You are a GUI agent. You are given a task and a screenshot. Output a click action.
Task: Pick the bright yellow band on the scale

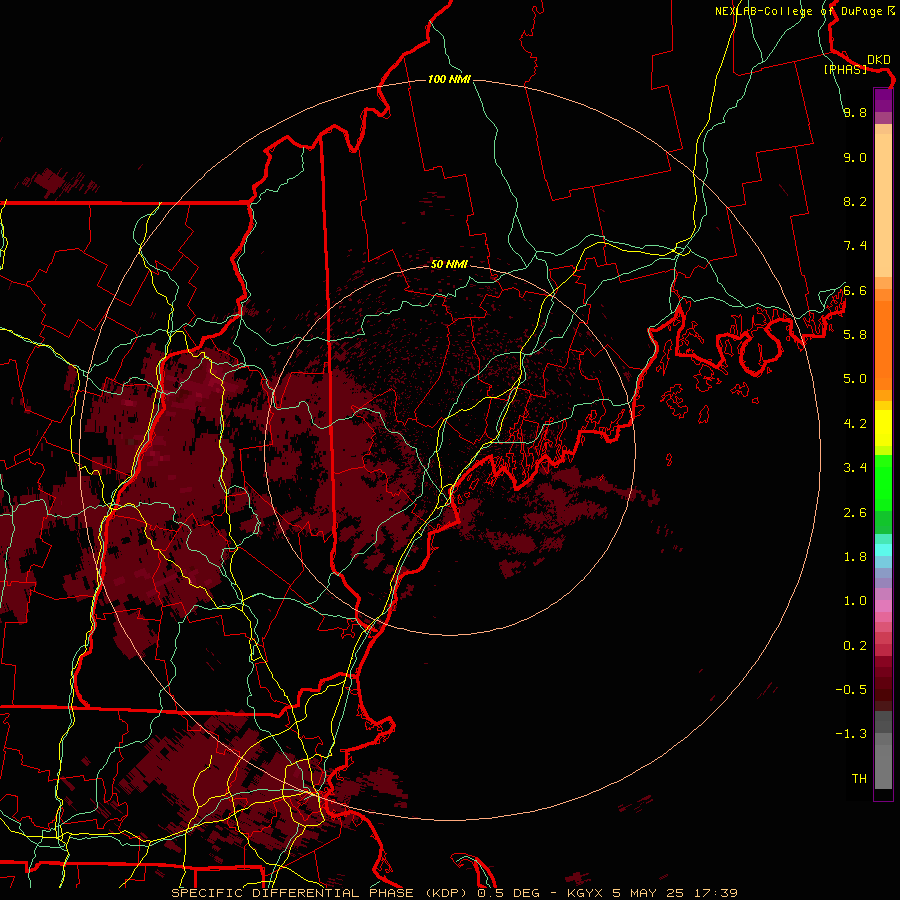pos(883,428)
